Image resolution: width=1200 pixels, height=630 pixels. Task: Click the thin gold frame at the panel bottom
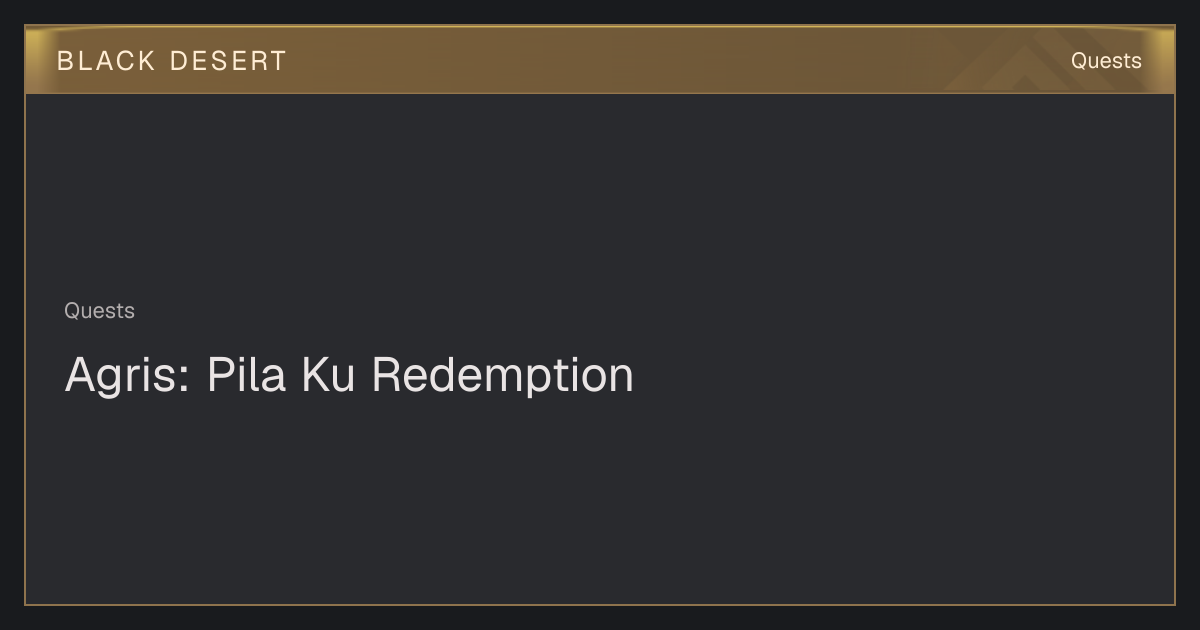[x=600, y=604]
